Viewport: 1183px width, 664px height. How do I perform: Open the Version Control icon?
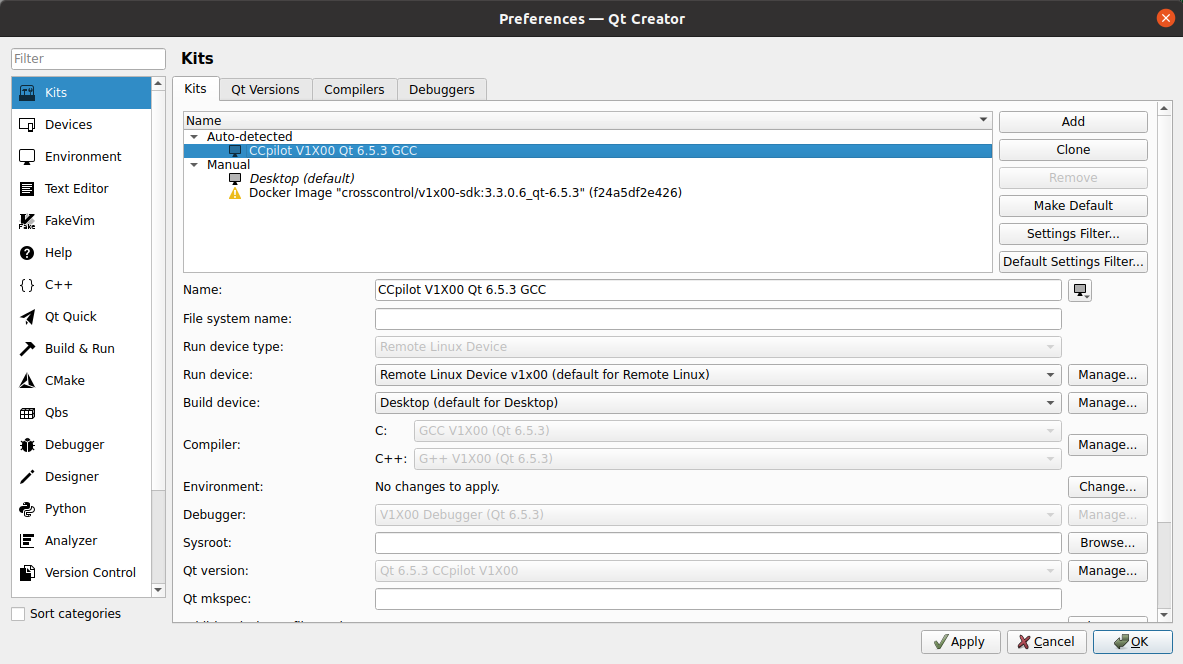click(x=27, y=573)
